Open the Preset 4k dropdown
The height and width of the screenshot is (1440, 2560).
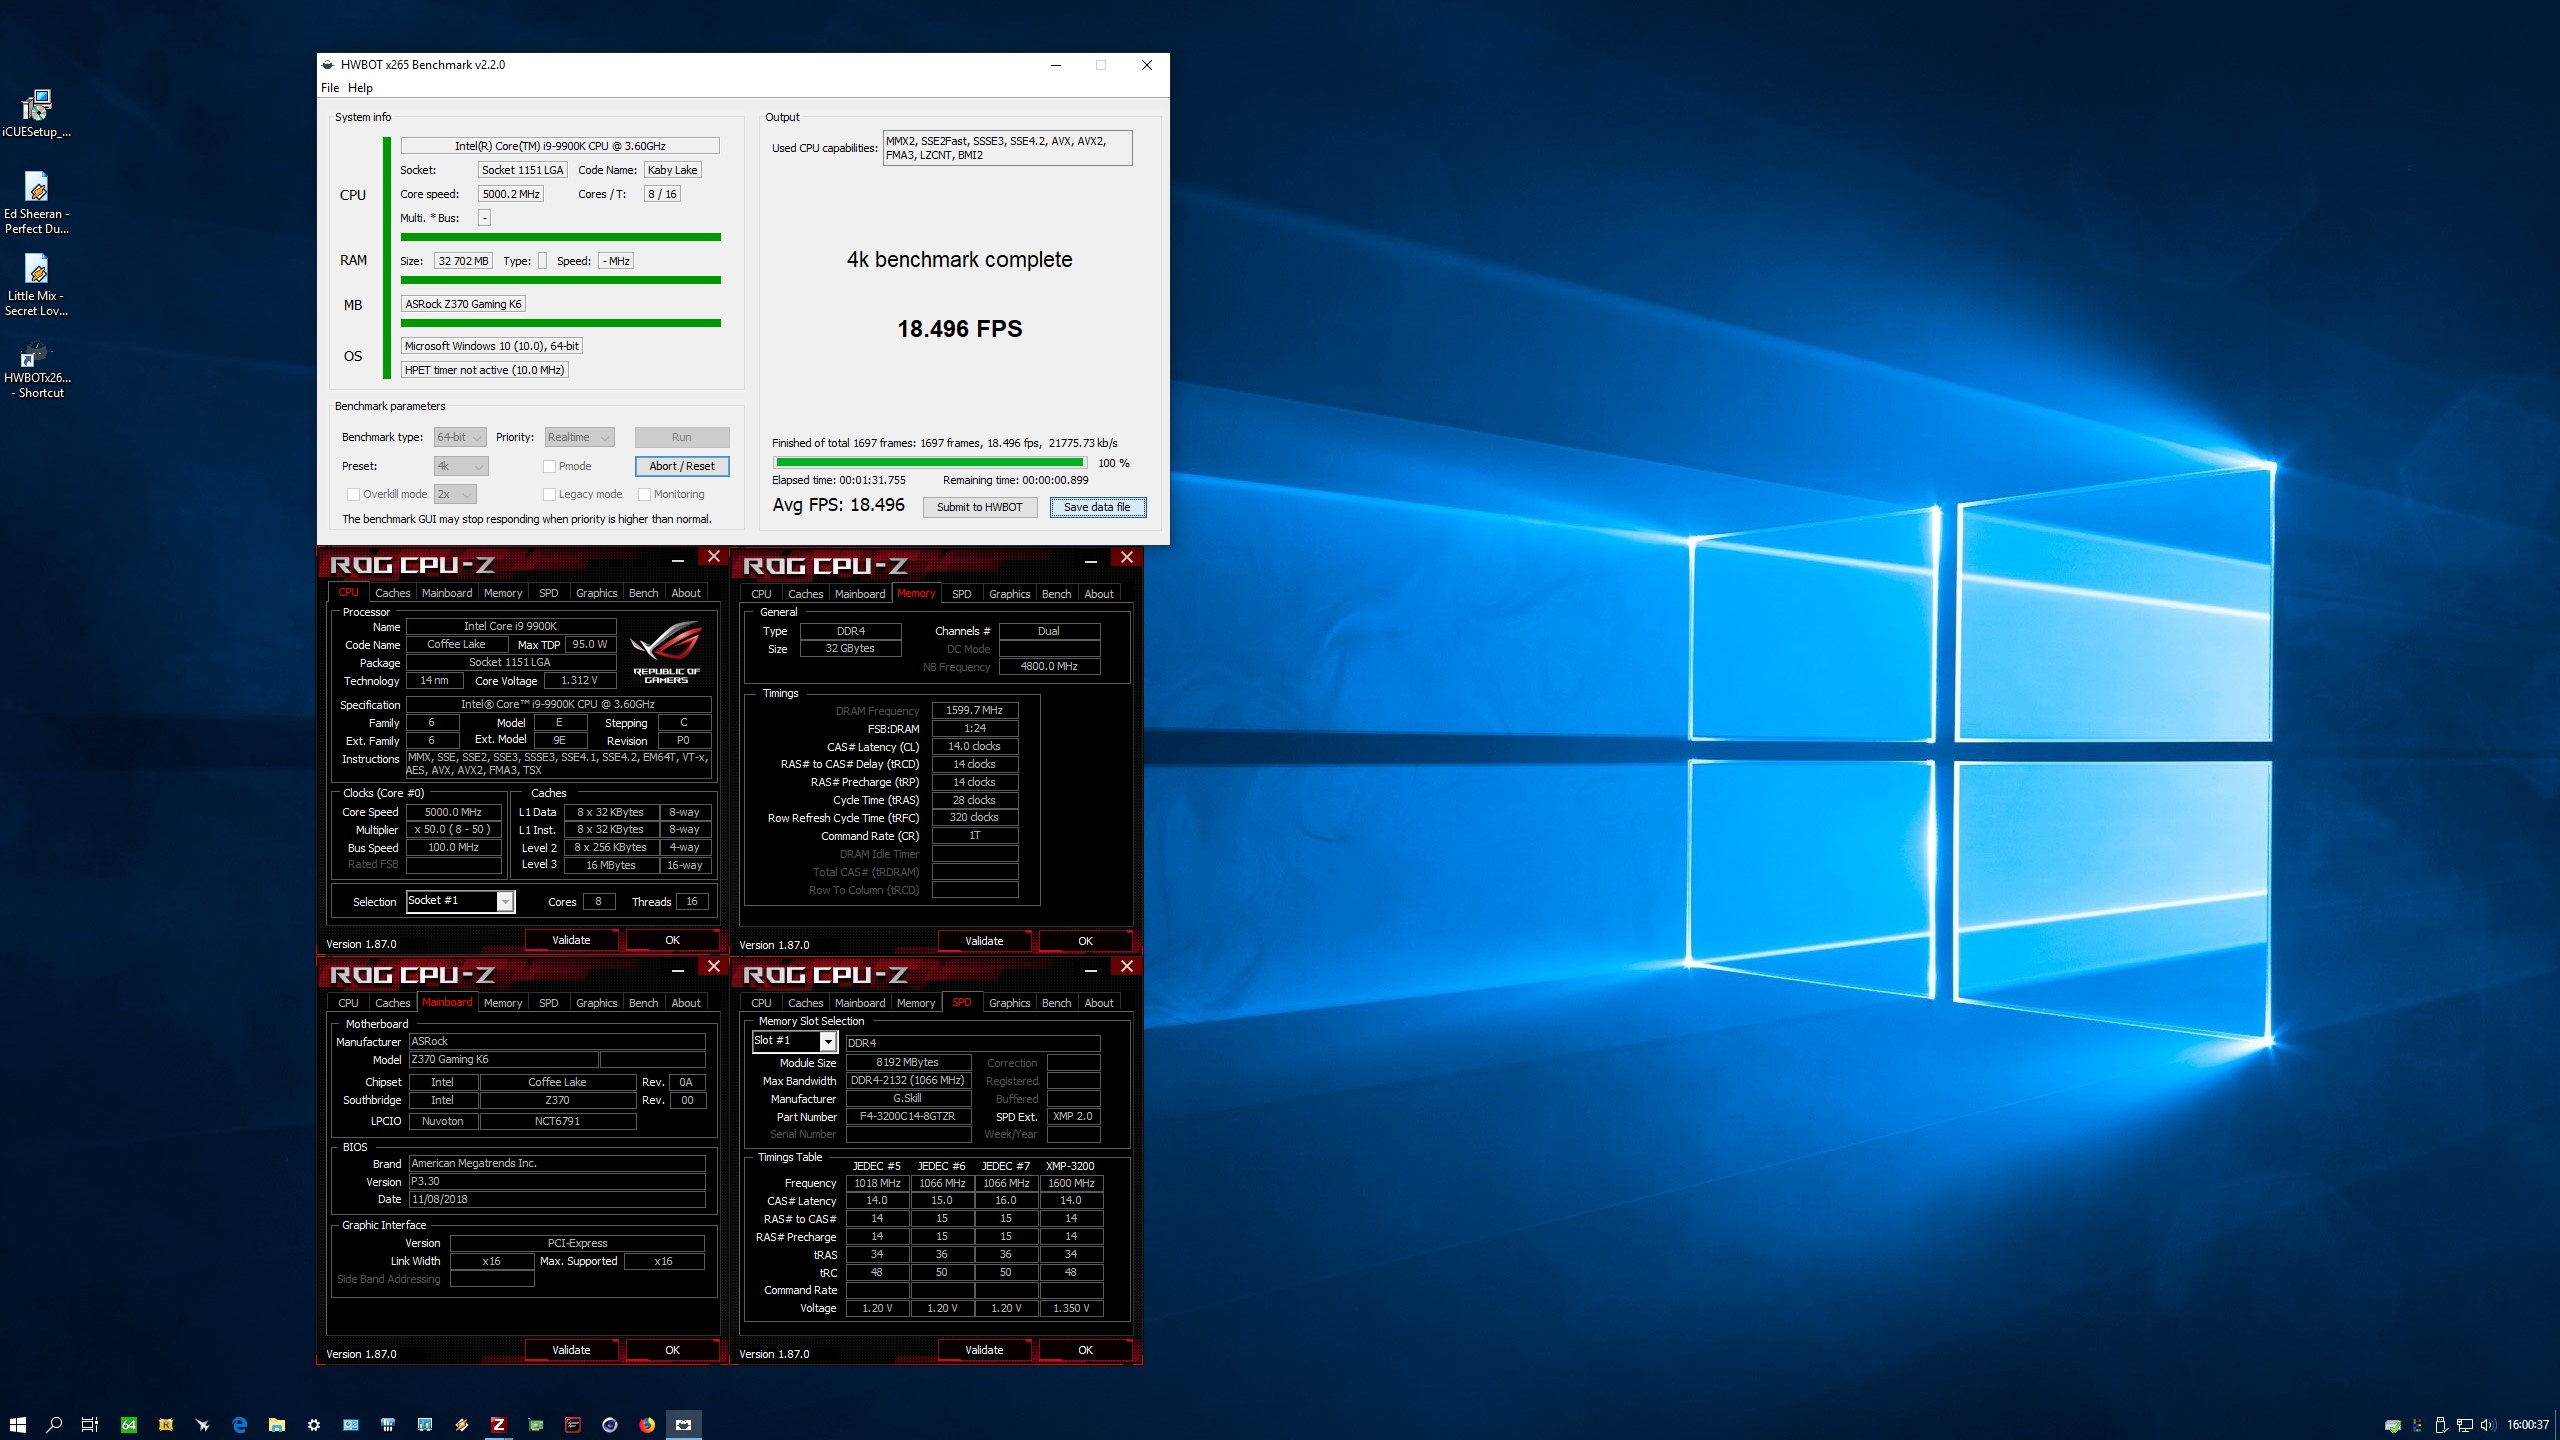point(461,466)
